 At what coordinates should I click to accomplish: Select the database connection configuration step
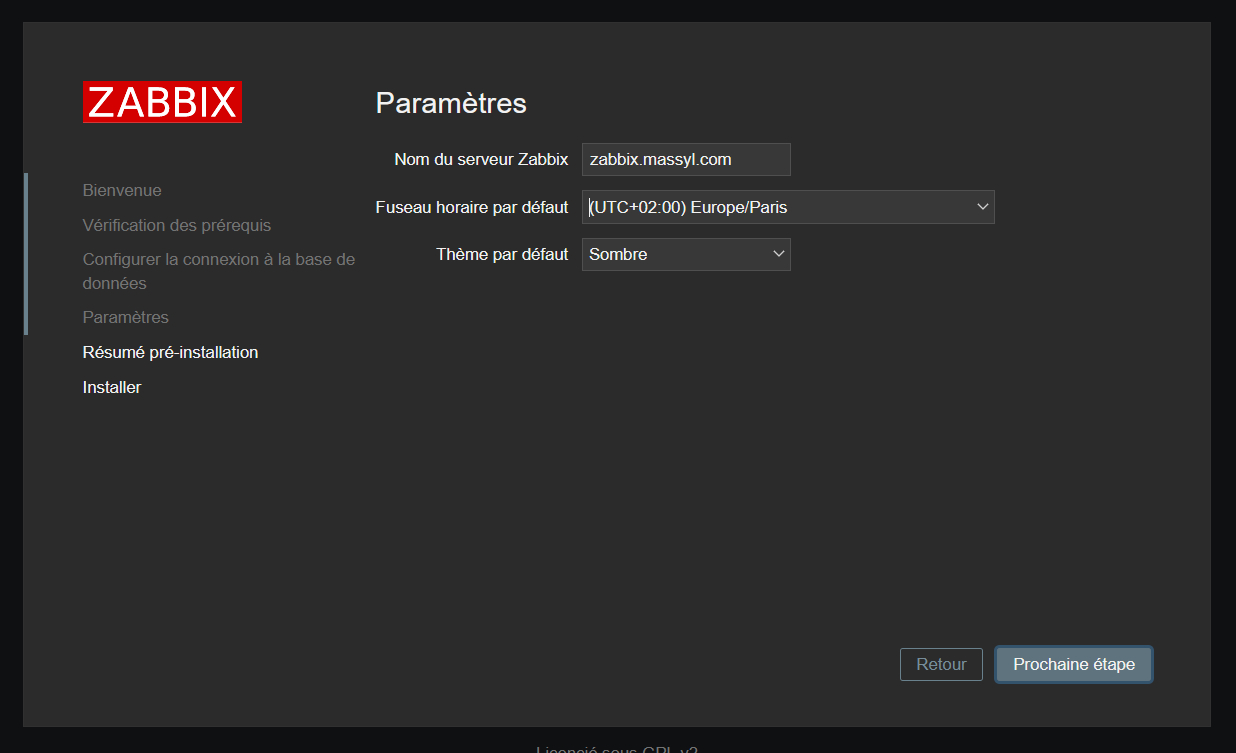219,271
